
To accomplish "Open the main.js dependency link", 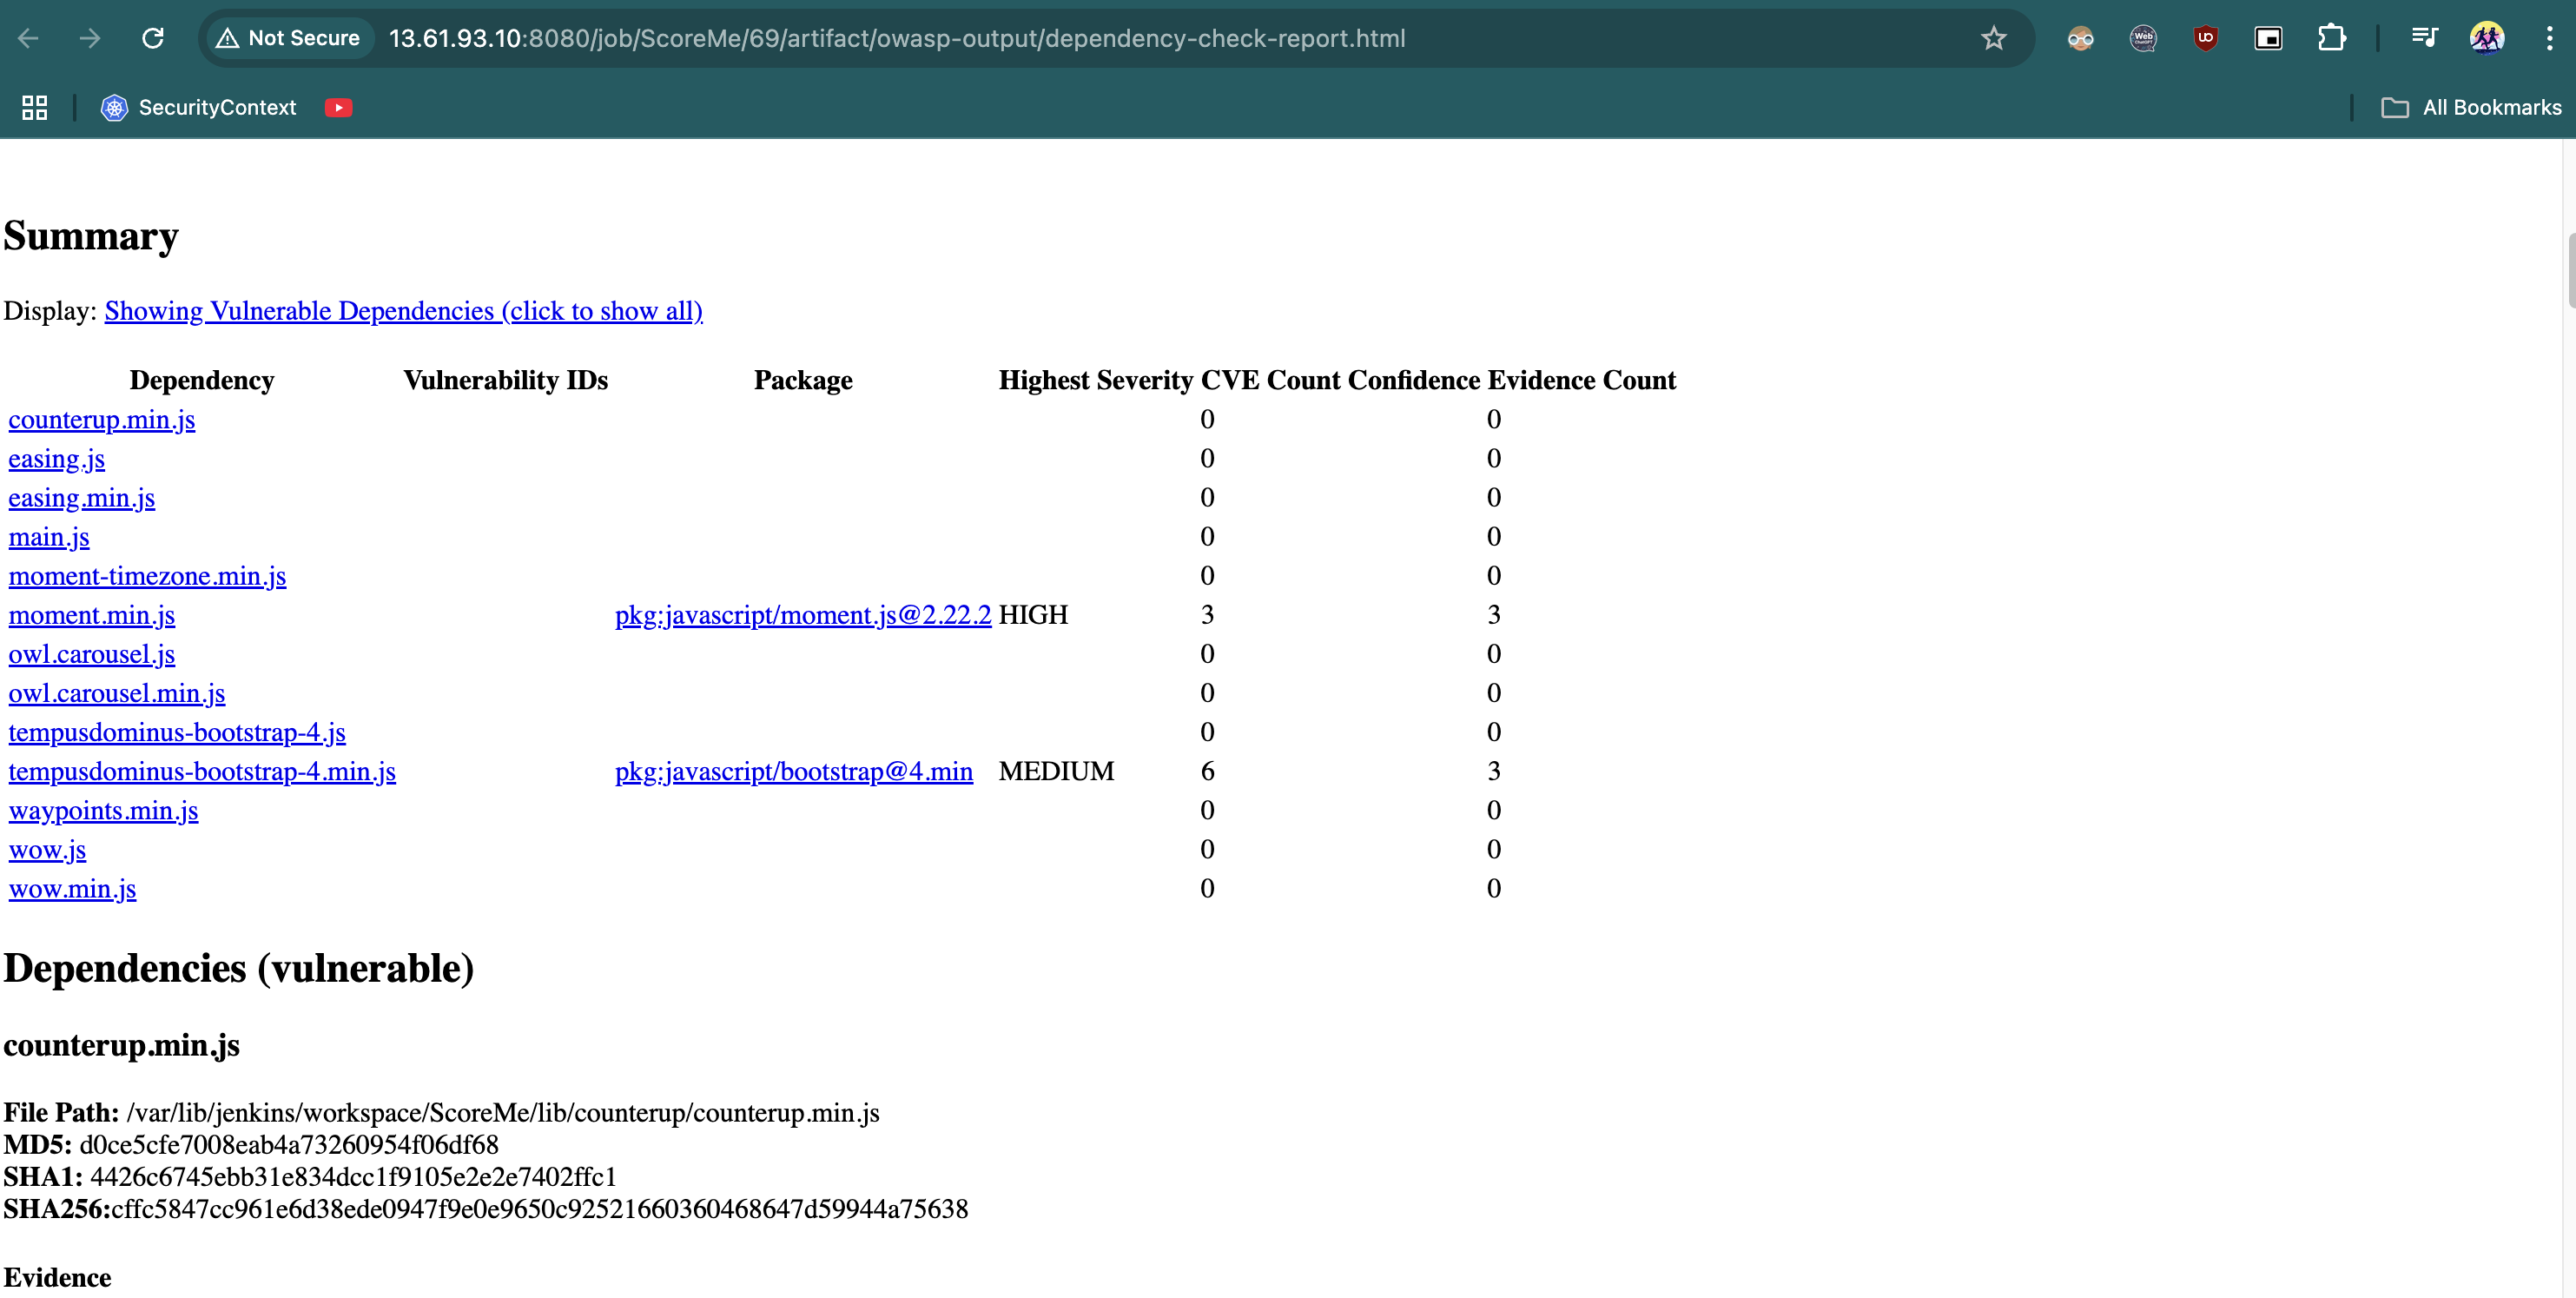I will click(49, 536).
